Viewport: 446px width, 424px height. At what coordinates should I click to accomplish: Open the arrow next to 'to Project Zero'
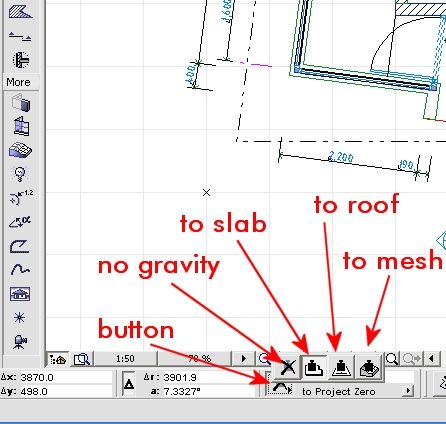point(408,391)
